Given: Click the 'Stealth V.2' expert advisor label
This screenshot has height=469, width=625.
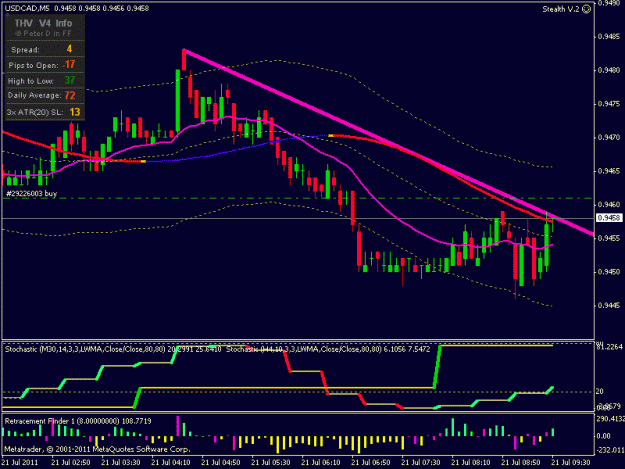Looking at the screenshot, I should coord(560,9).
